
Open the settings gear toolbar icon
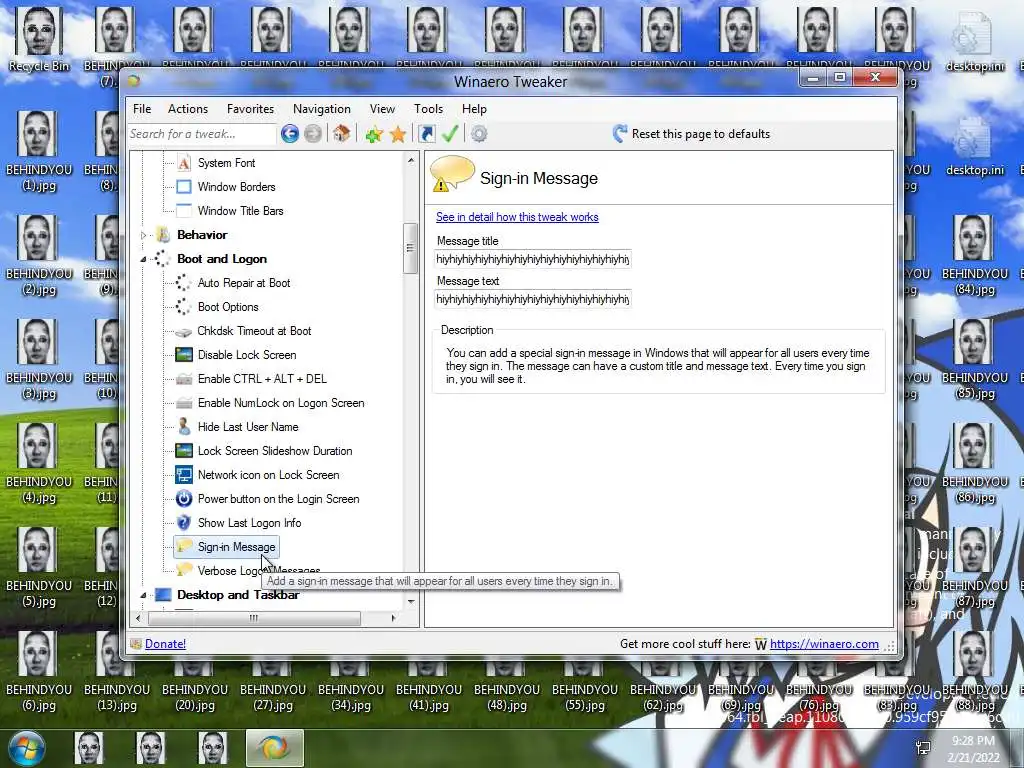click(x=479, y=134)
